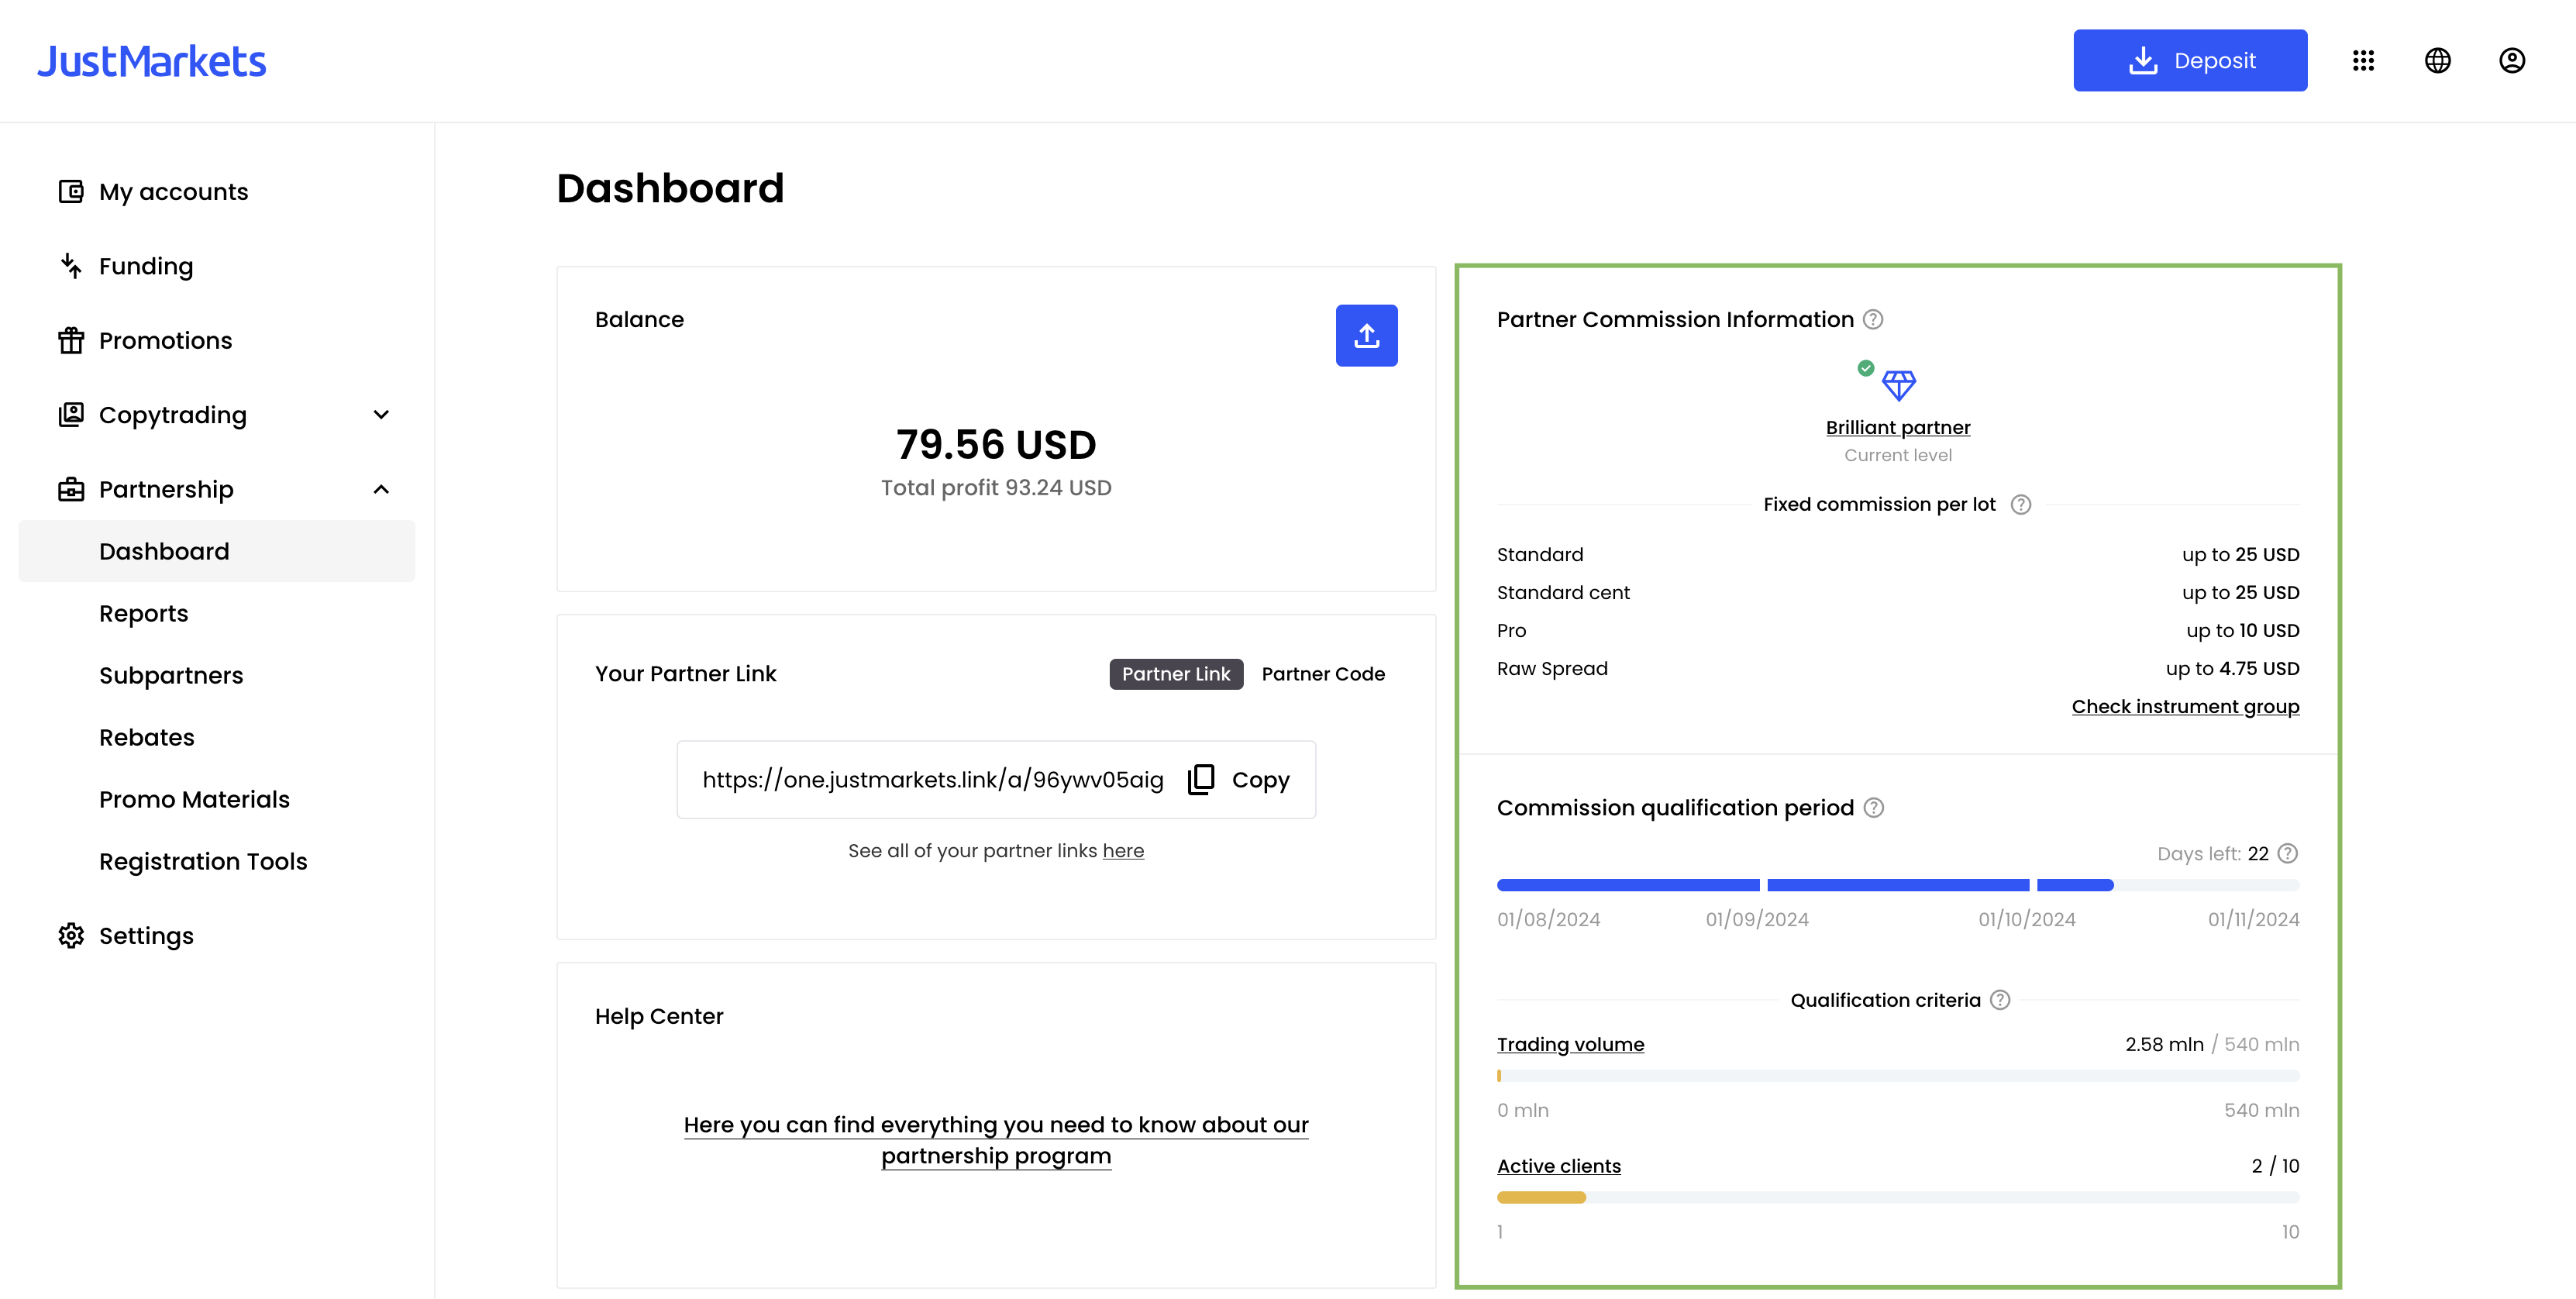Click the Check instrument group link
2576x1299 pixels.
[x=2185, y=706]
